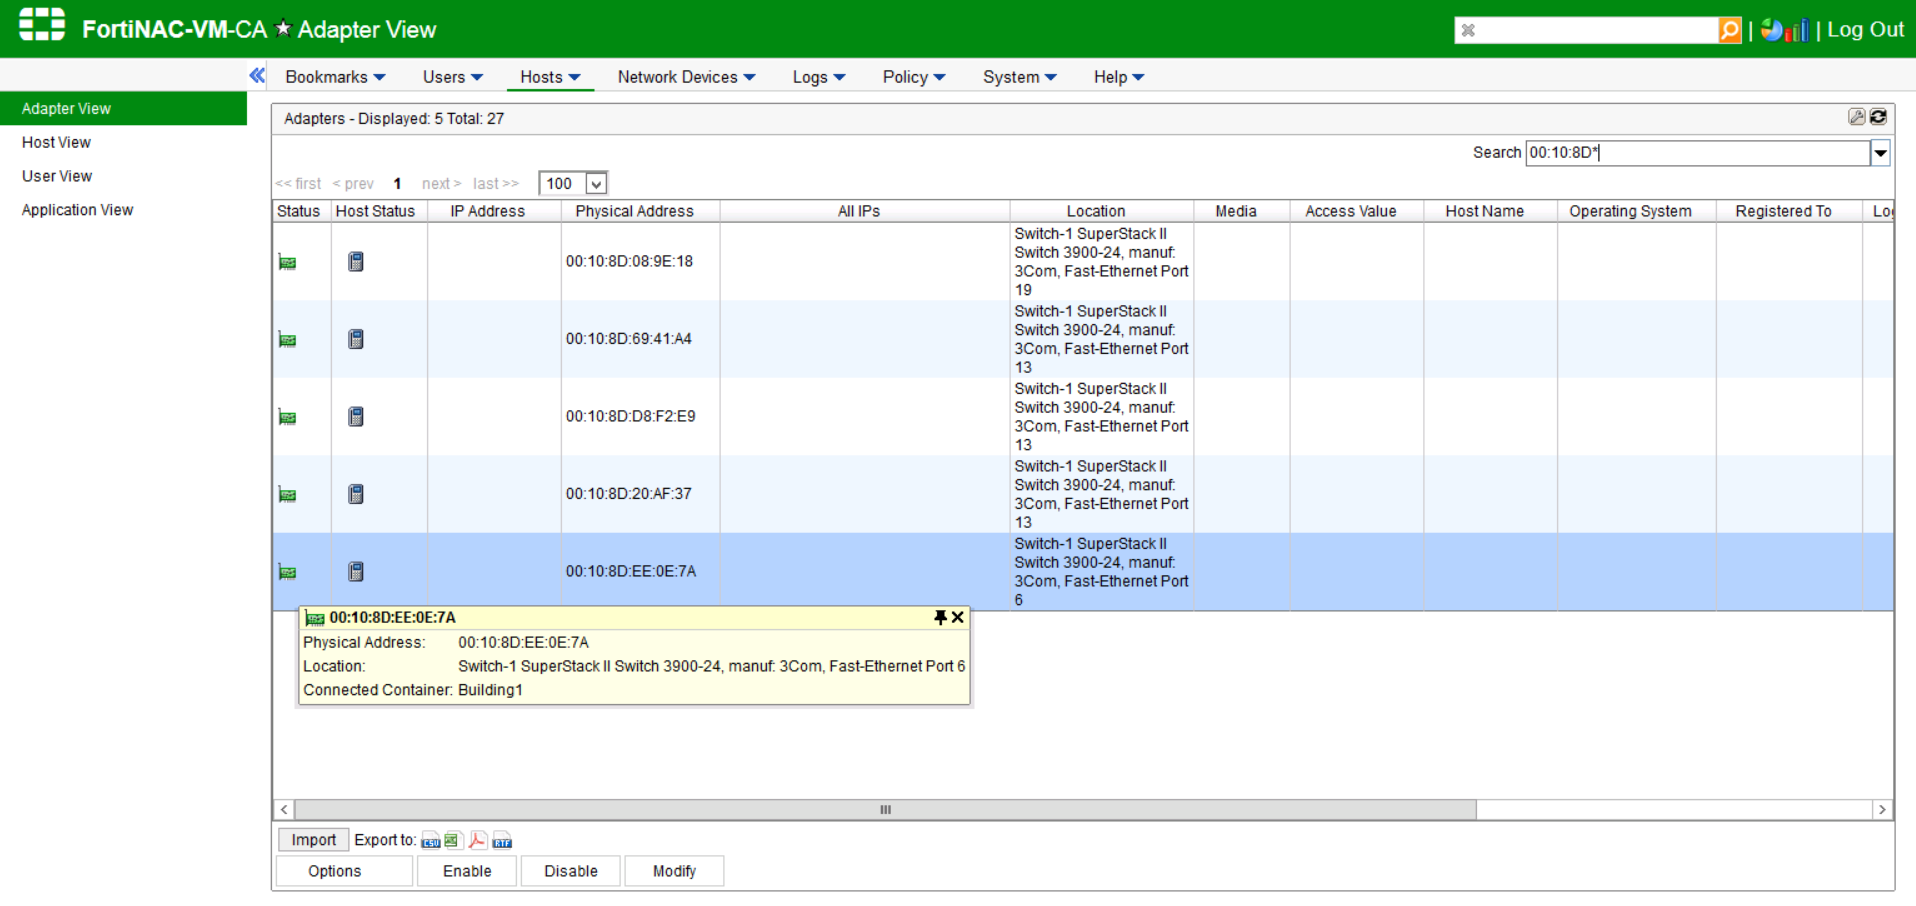1916x906 pixels.
Task: Collapse the left sidebar with double chevron
Action: [x=257, y=76]
